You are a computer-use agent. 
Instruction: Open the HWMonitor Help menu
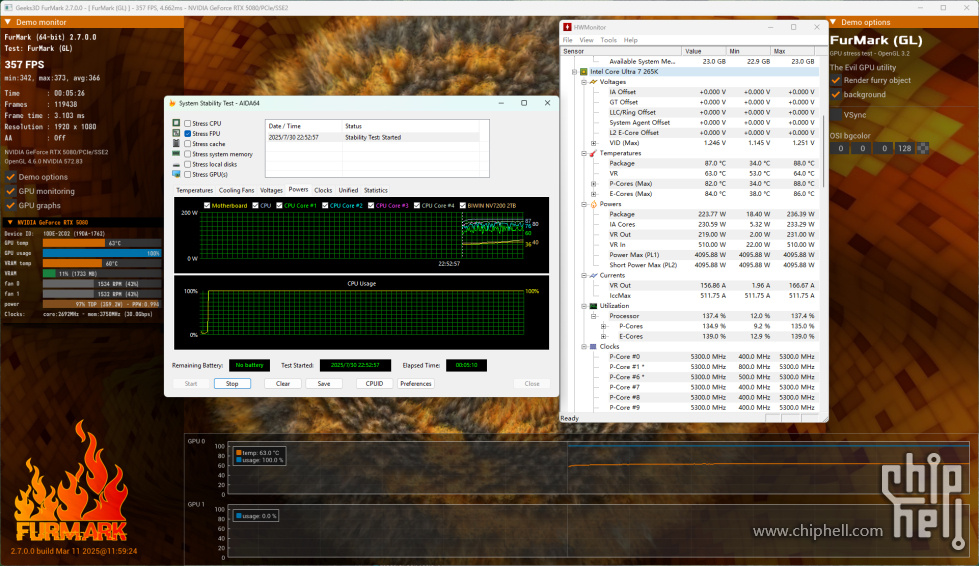coord(631,40)
